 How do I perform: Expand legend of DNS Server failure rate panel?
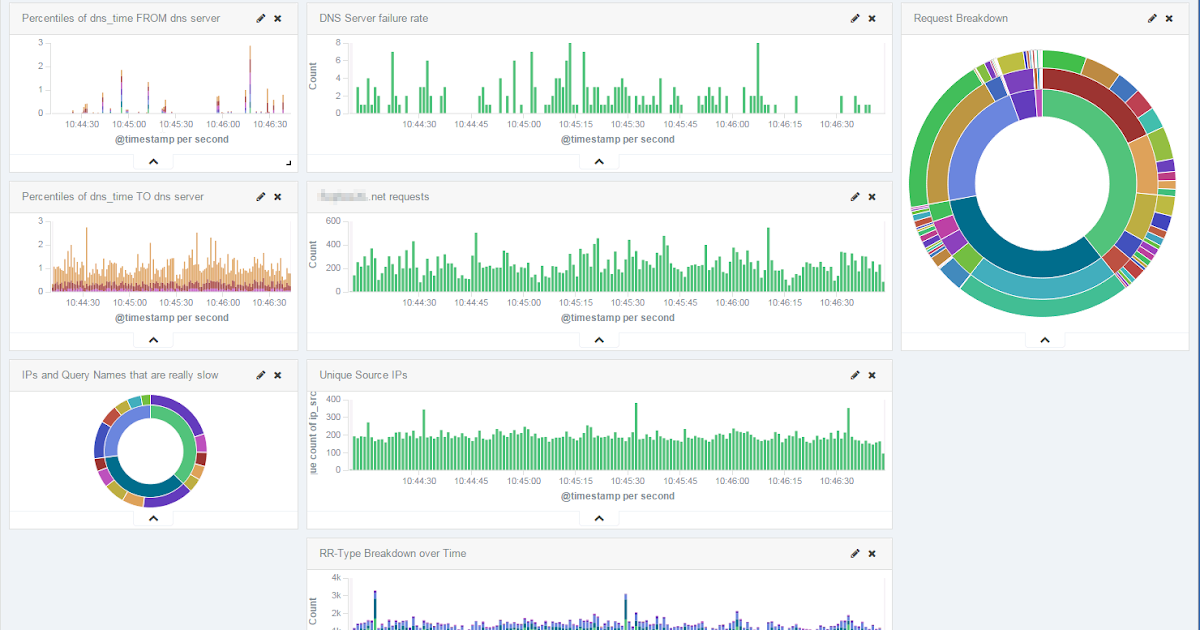(599, 161)
